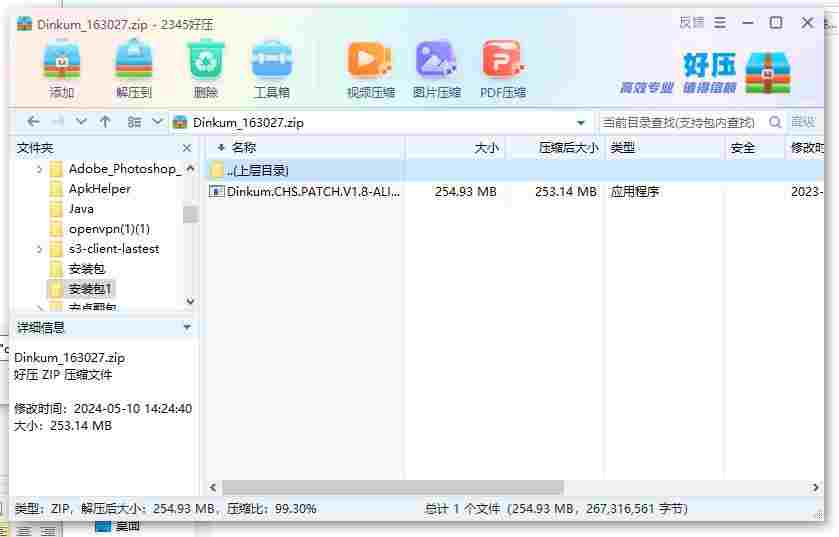Open the 工具箱 toolbox icon
Screen dimensions: 839x537
(272, 68)
